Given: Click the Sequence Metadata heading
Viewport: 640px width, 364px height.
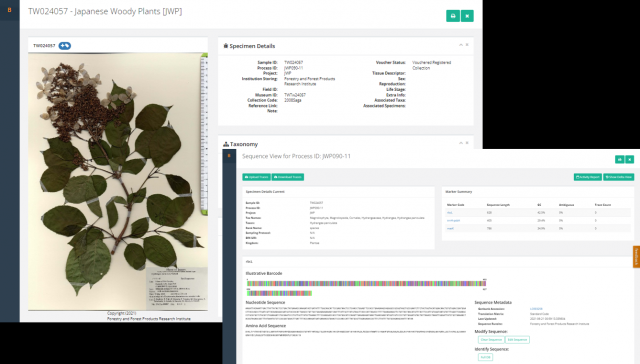Looking at the screenshot, I should [493, 302].
